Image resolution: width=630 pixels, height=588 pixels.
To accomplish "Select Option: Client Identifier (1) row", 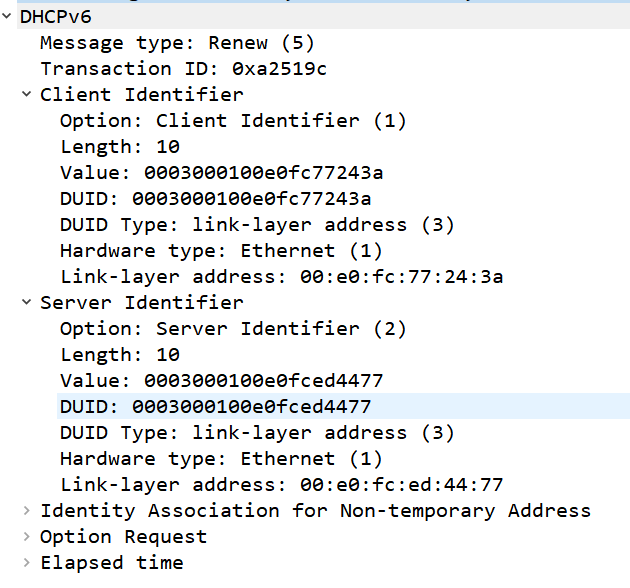I will (x=233, y=121).
